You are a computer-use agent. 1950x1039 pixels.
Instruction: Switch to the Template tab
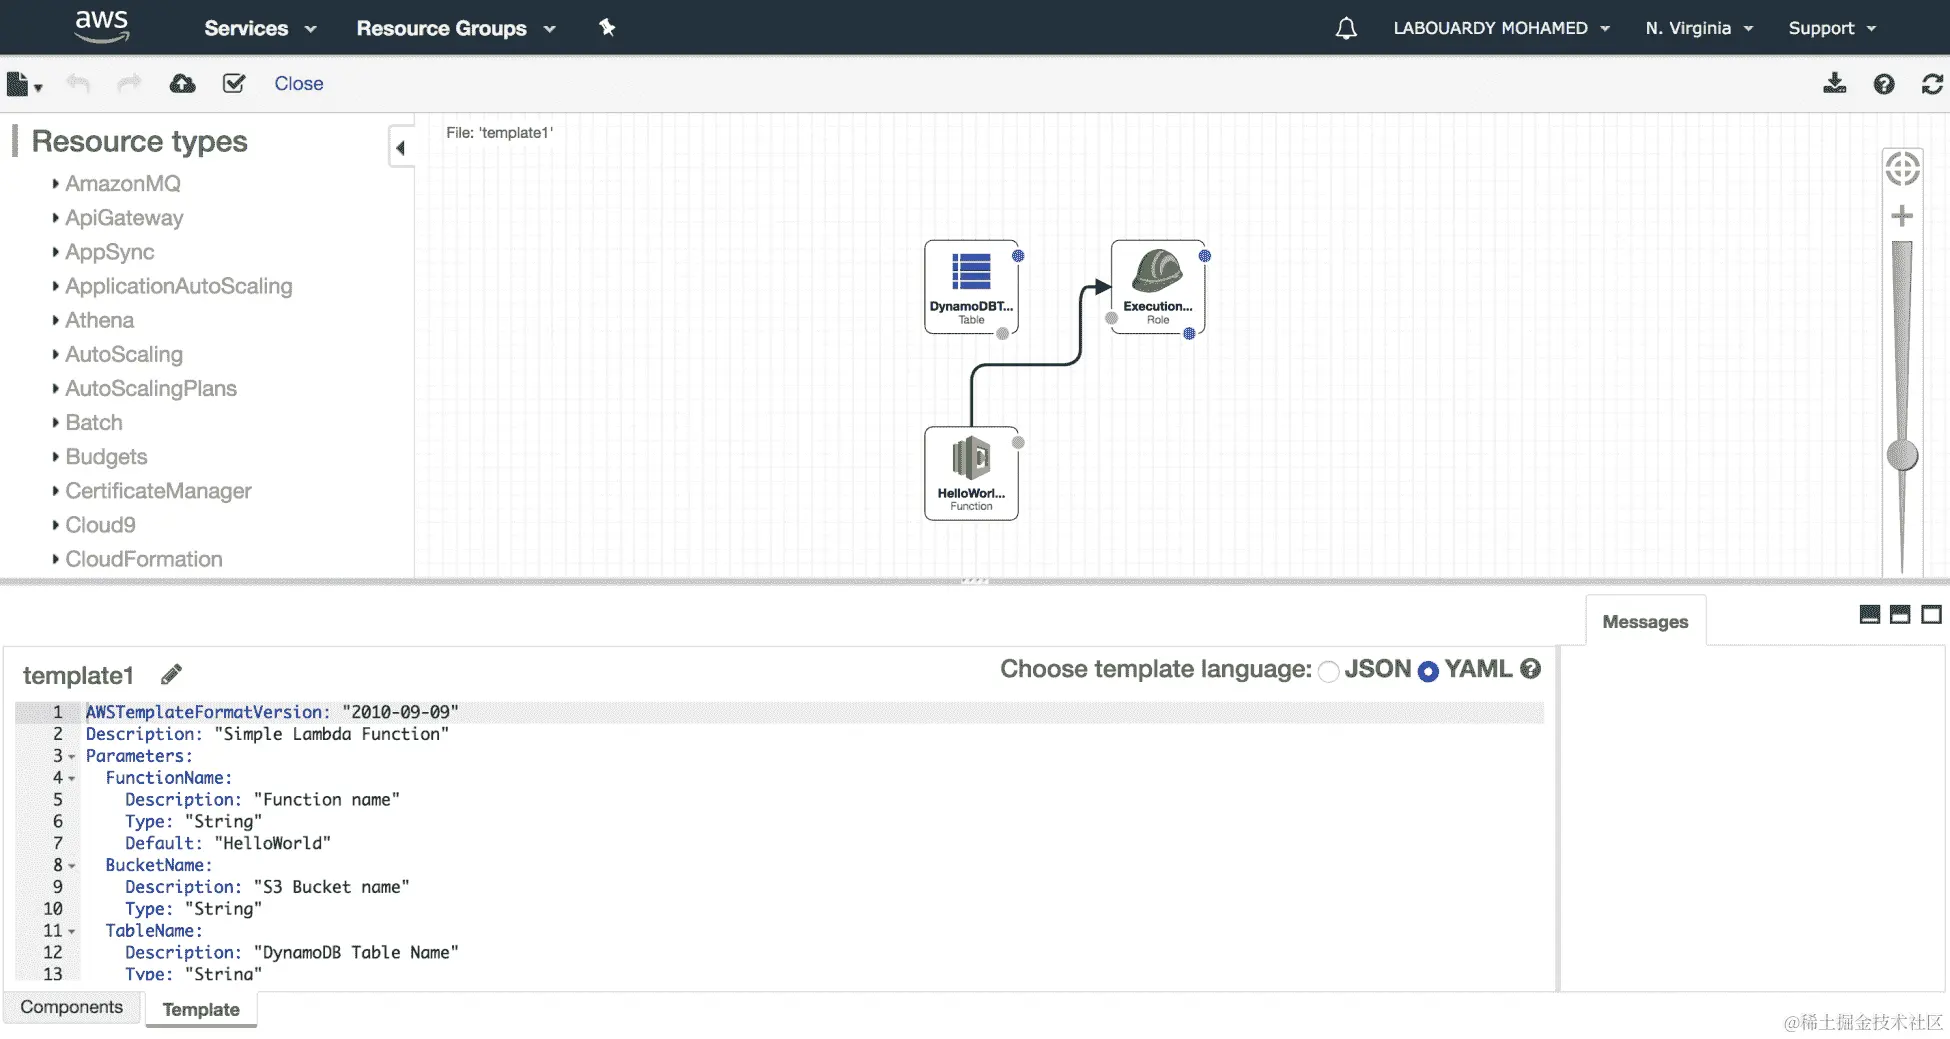pos(201,1009)
